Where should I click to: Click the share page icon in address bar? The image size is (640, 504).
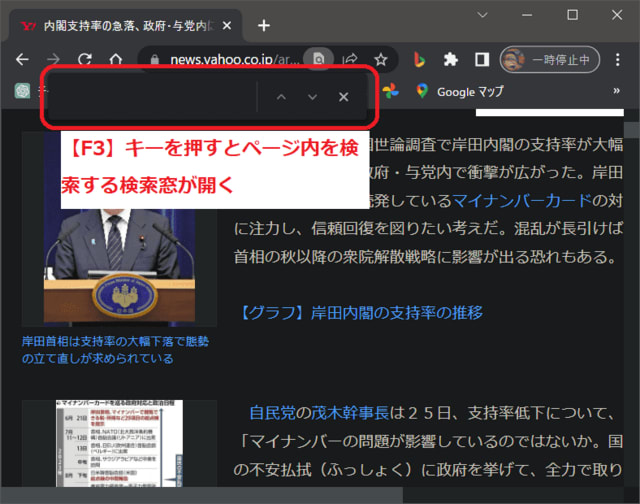pyautogui.click(x=351, y=60)
